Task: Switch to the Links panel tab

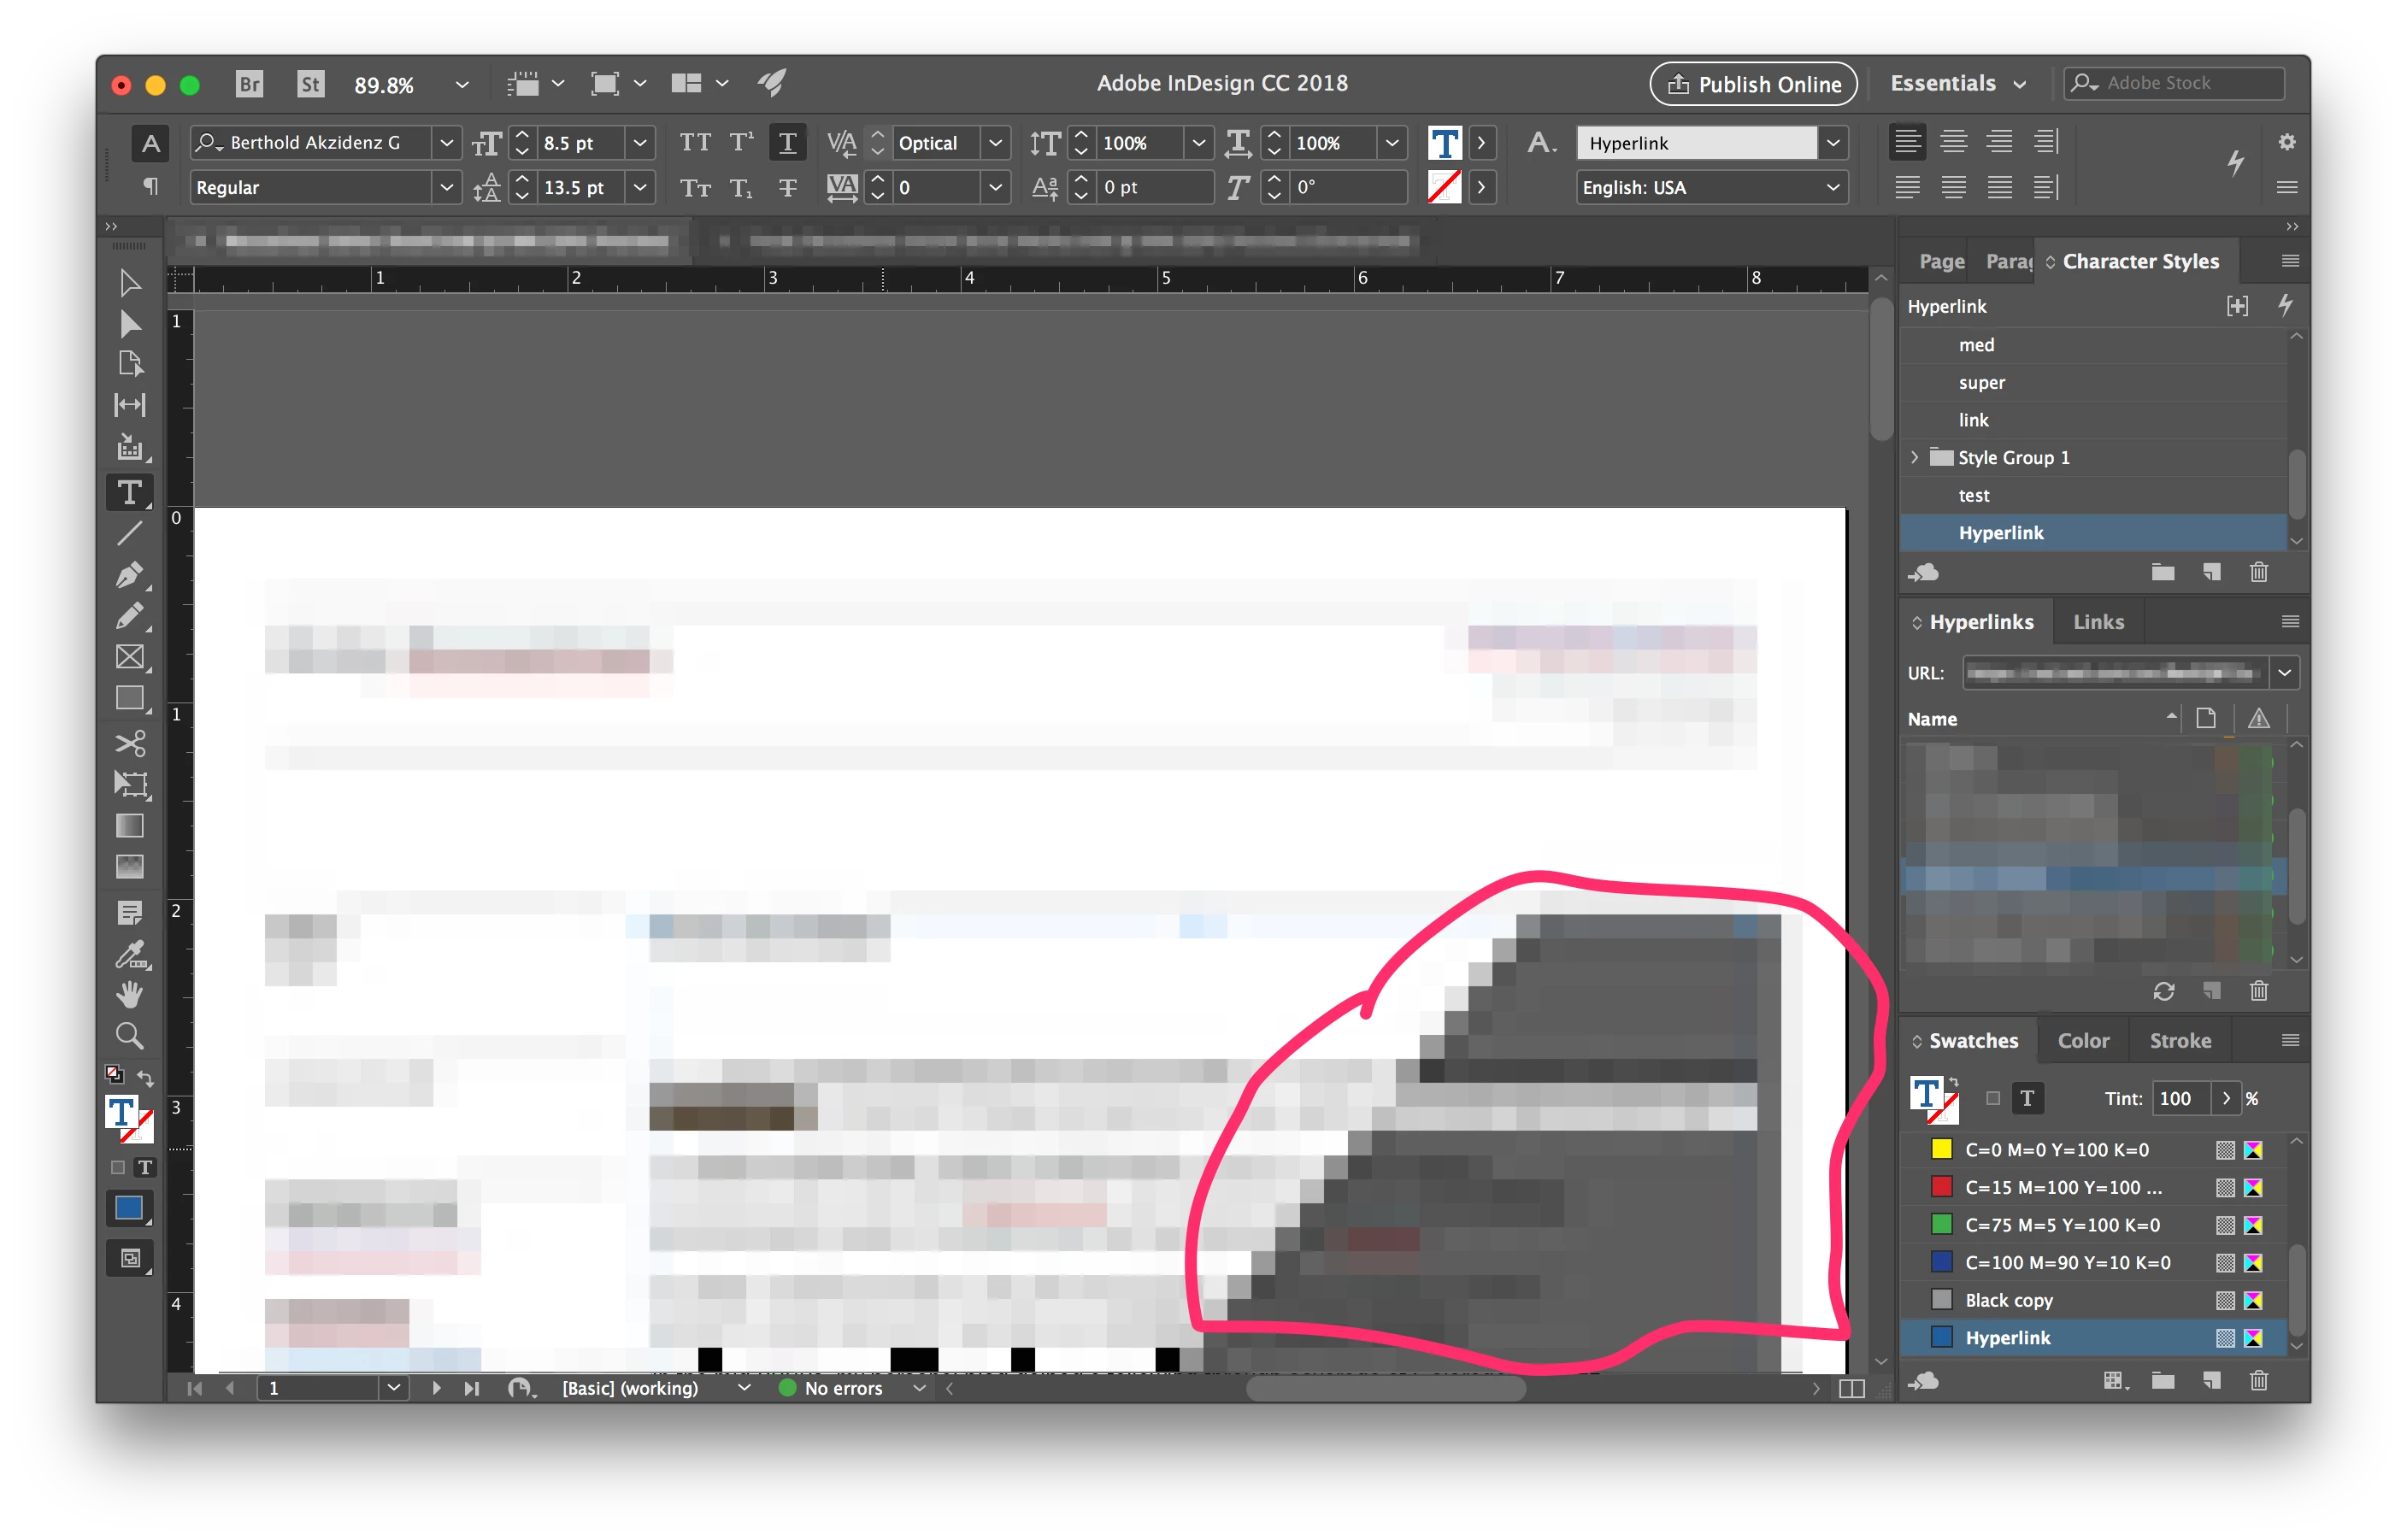Action: (2098, 622)
